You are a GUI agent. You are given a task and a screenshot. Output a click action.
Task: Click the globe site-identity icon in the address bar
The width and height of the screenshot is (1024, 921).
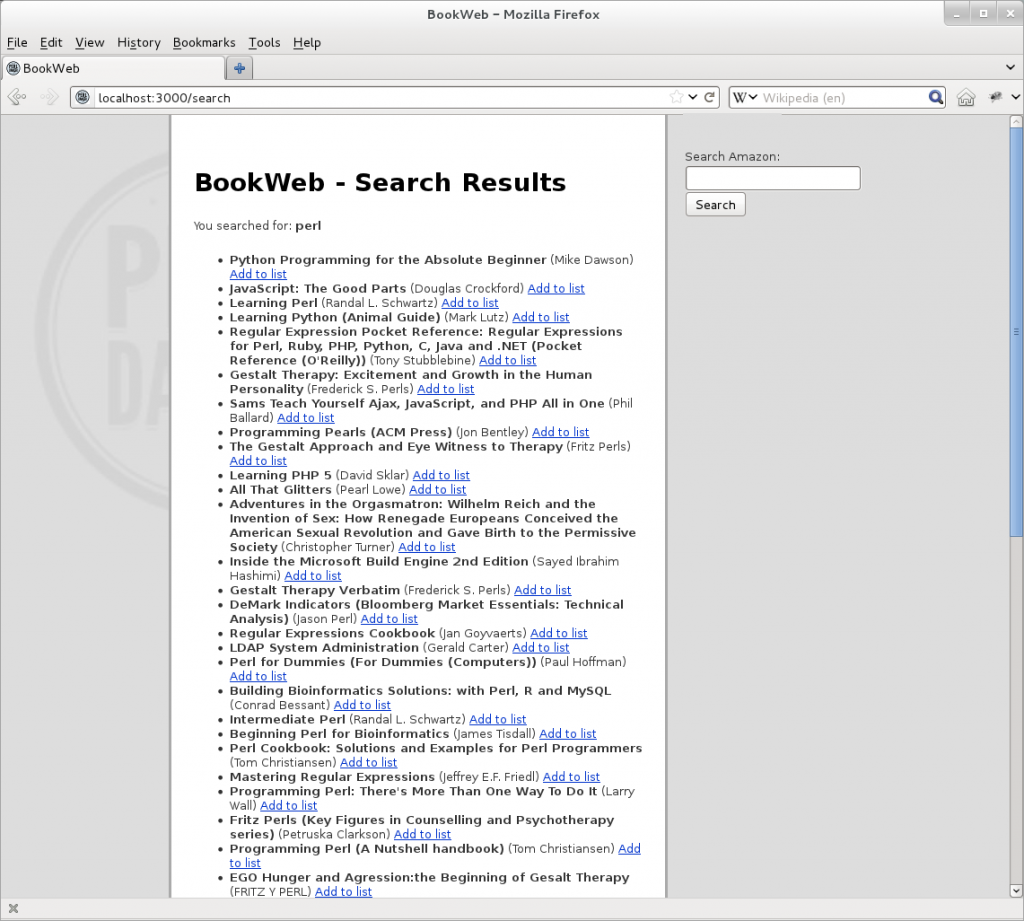(x=82, y=97)
